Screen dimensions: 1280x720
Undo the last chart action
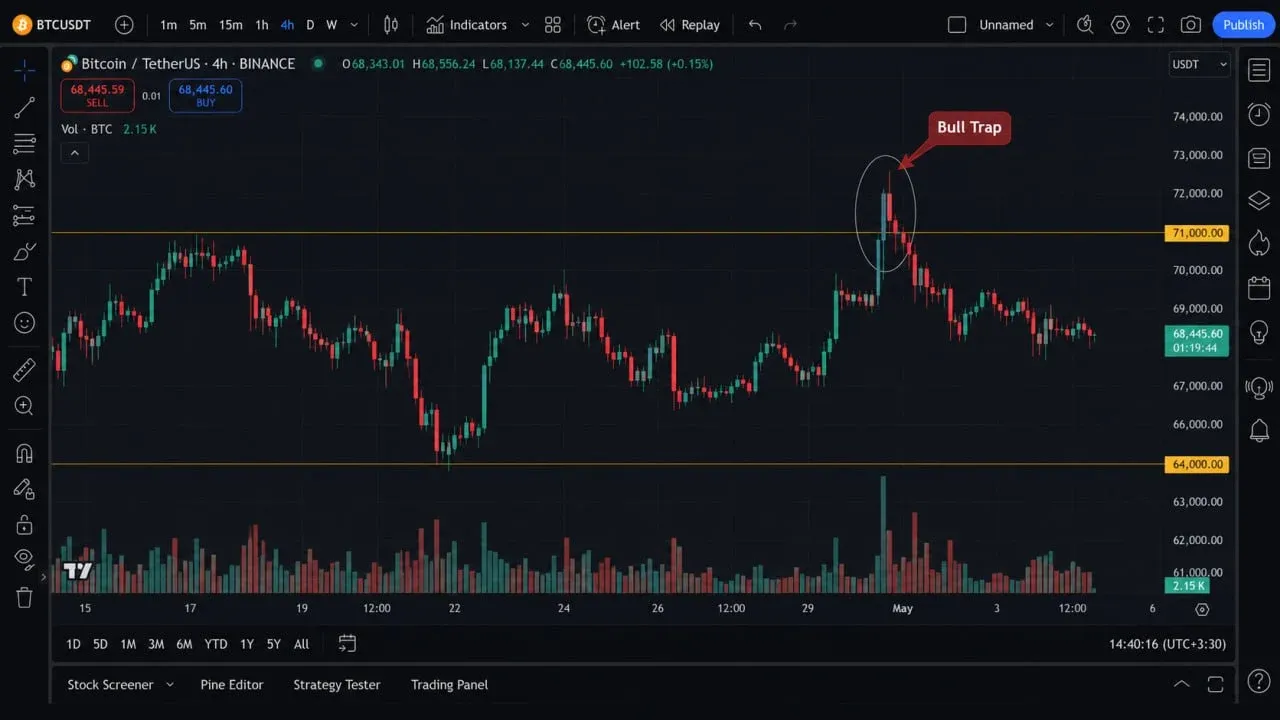755,25
